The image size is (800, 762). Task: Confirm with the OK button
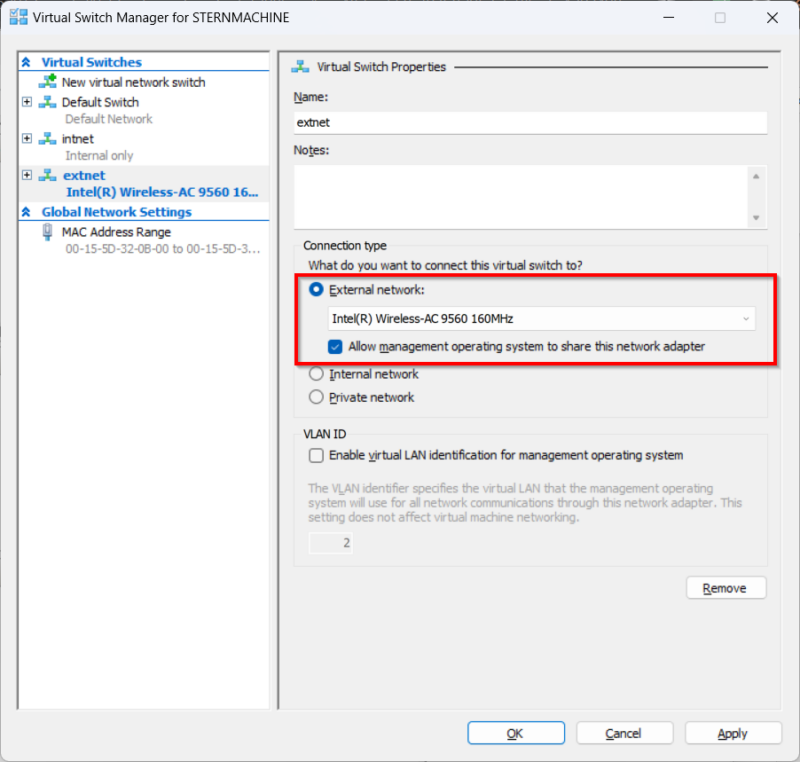tap(516, 733)
